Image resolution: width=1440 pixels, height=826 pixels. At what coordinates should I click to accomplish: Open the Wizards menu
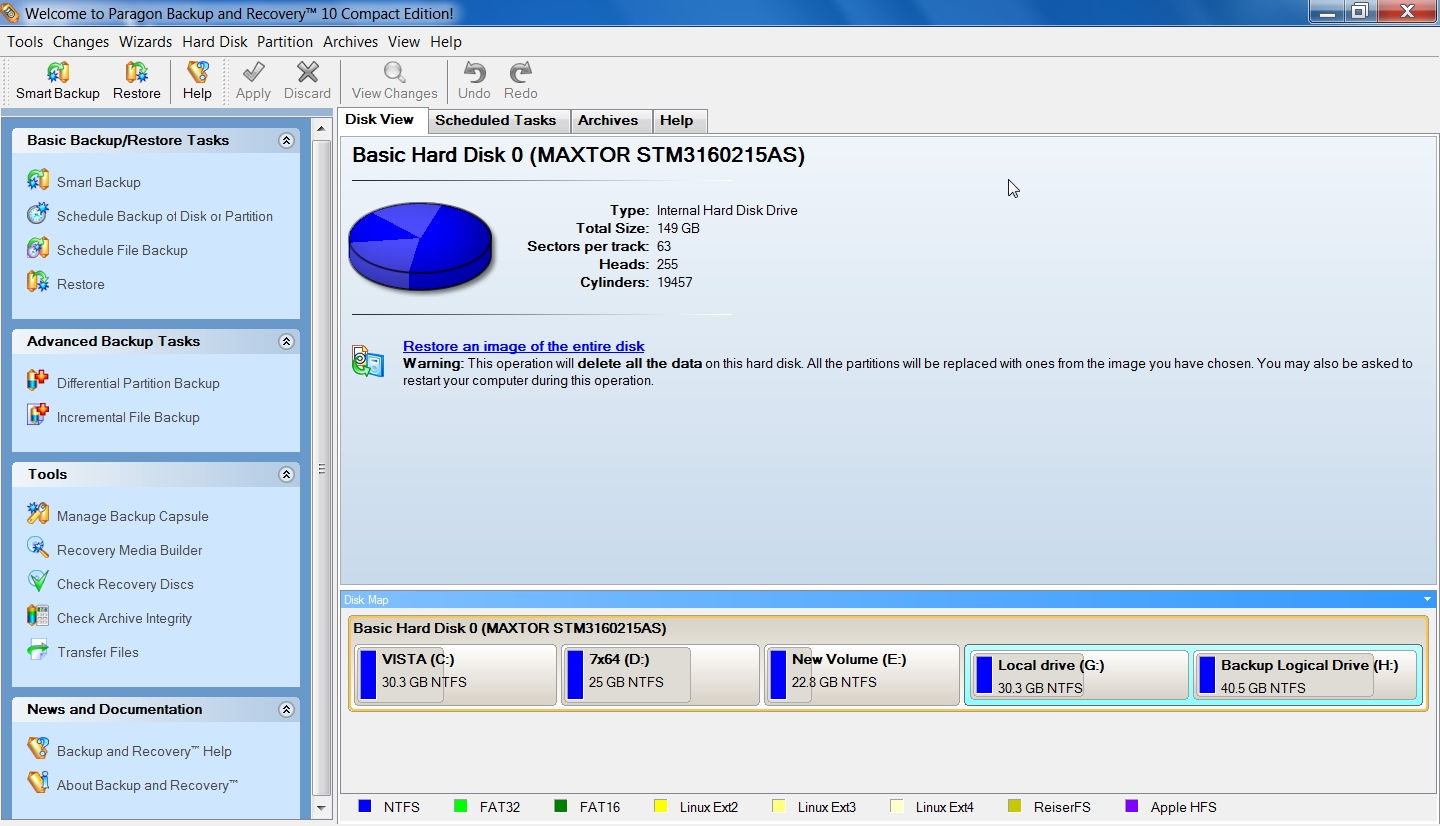[145, 42]
